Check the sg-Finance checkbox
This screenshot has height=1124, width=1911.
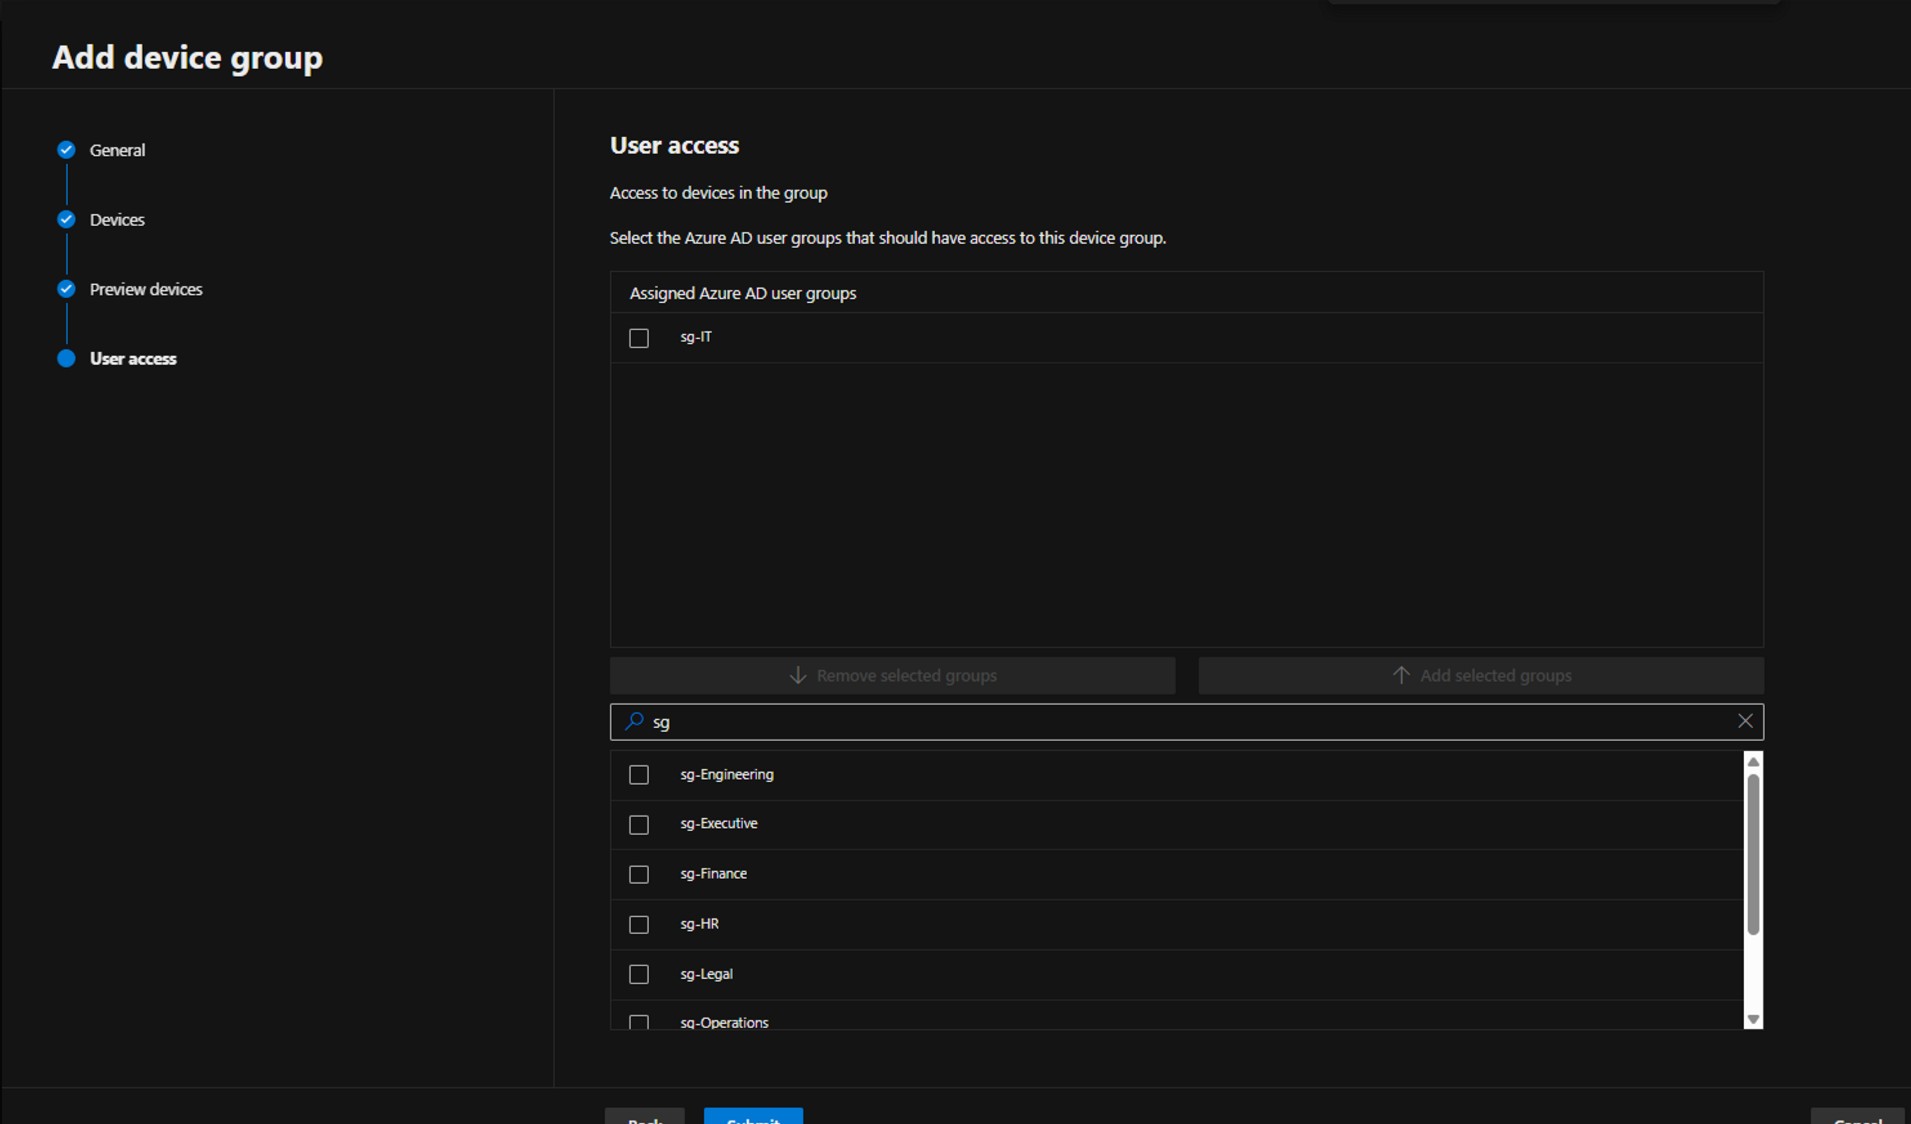point(639,875)
